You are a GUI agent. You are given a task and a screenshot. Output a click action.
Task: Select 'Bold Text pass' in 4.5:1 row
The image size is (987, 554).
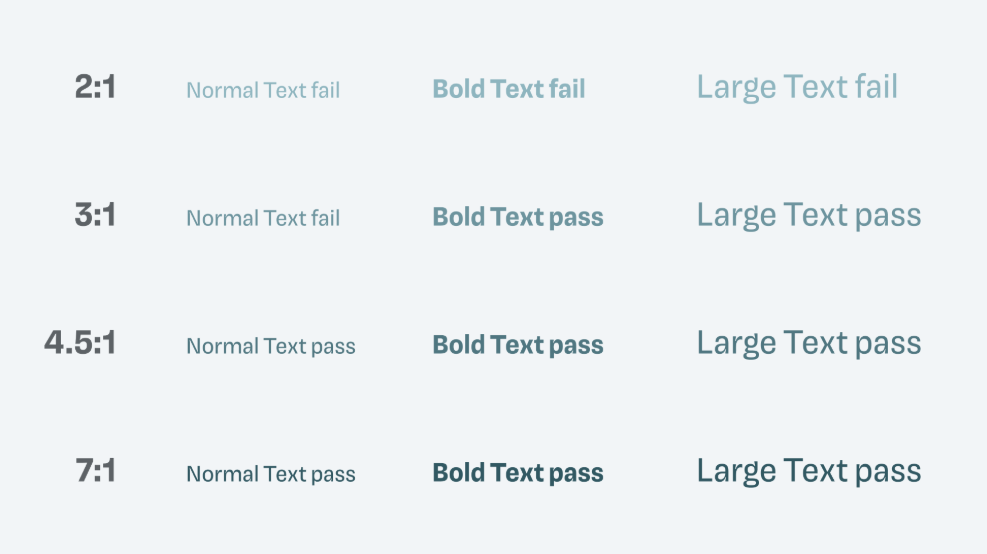click(x=517, y=345)
